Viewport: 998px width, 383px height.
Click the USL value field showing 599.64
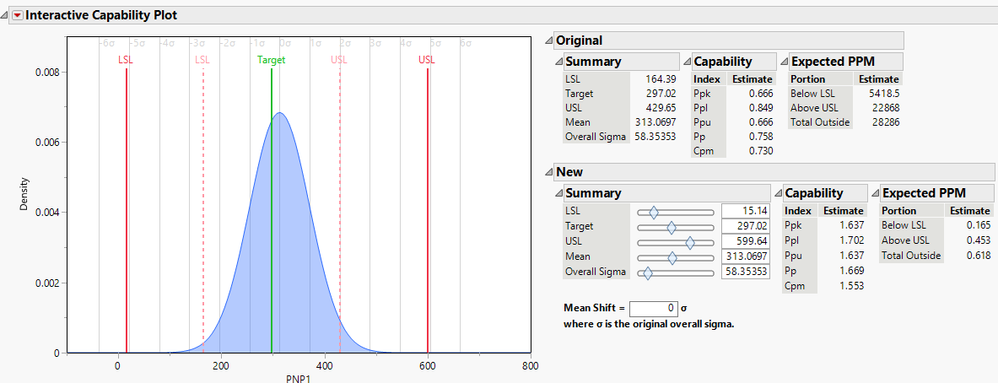tap(745, 242)
